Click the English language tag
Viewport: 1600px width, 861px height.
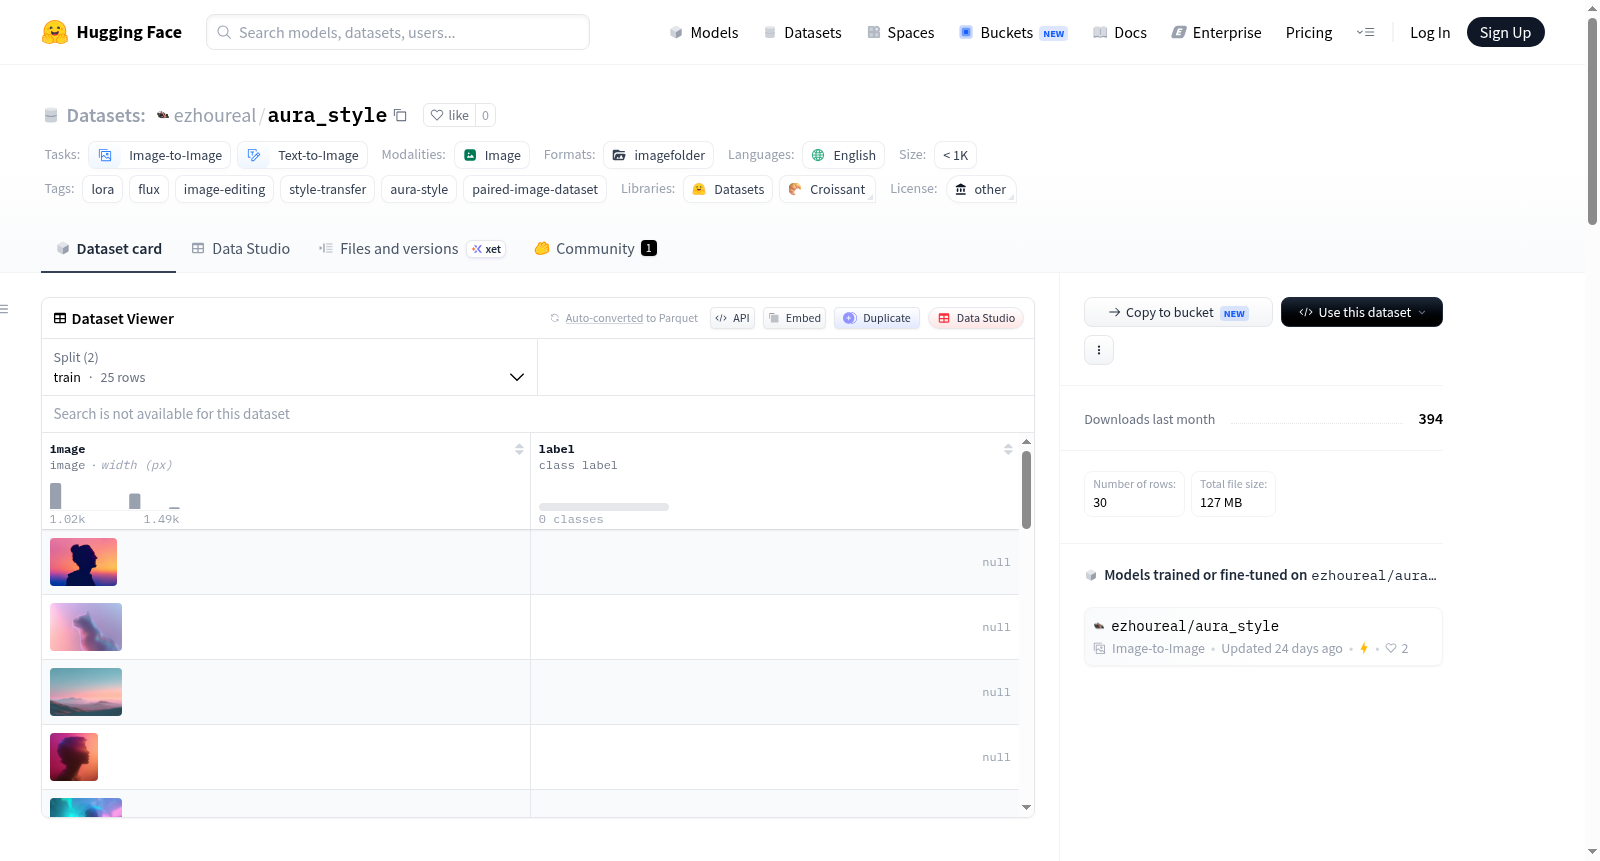pyautogui.click(x=844, y=155)
